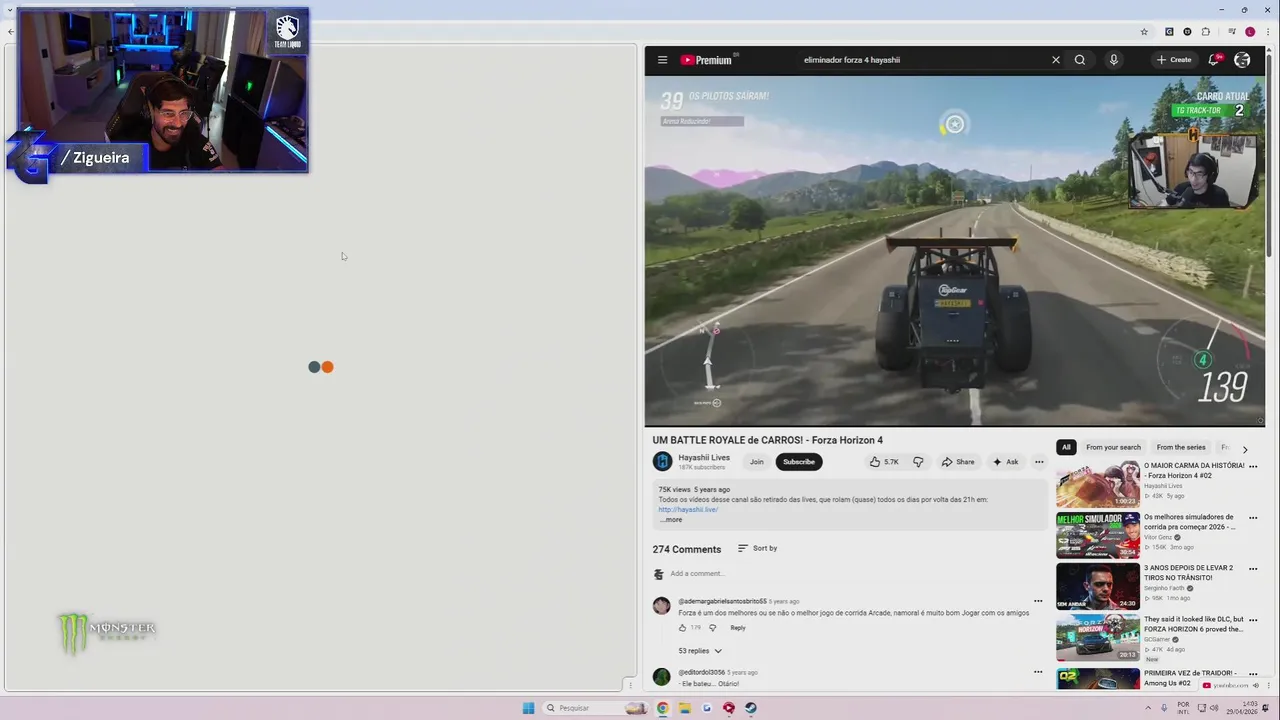Click the Create button
Screen dimensions: 1280x720
point(1174,60)
